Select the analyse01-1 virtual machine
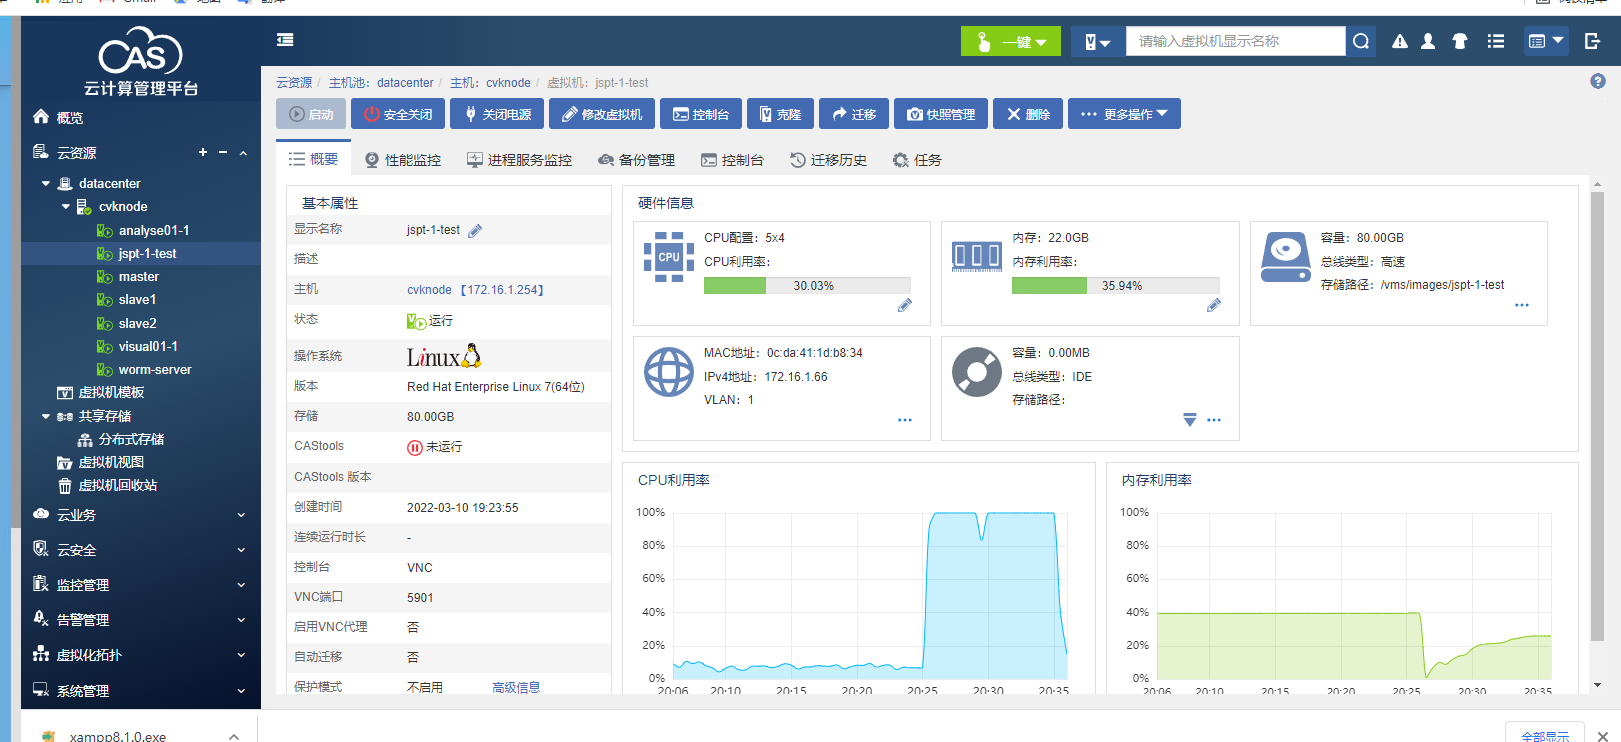This screenshot has height=742, width=1621. 154,231
